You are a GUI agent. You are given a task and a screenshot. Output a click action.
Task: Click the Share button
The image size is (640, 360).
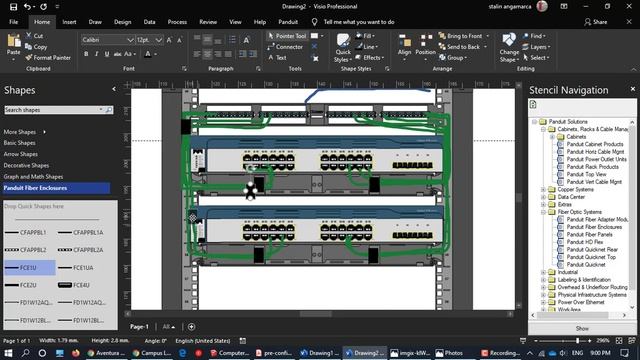click(596, 22)
